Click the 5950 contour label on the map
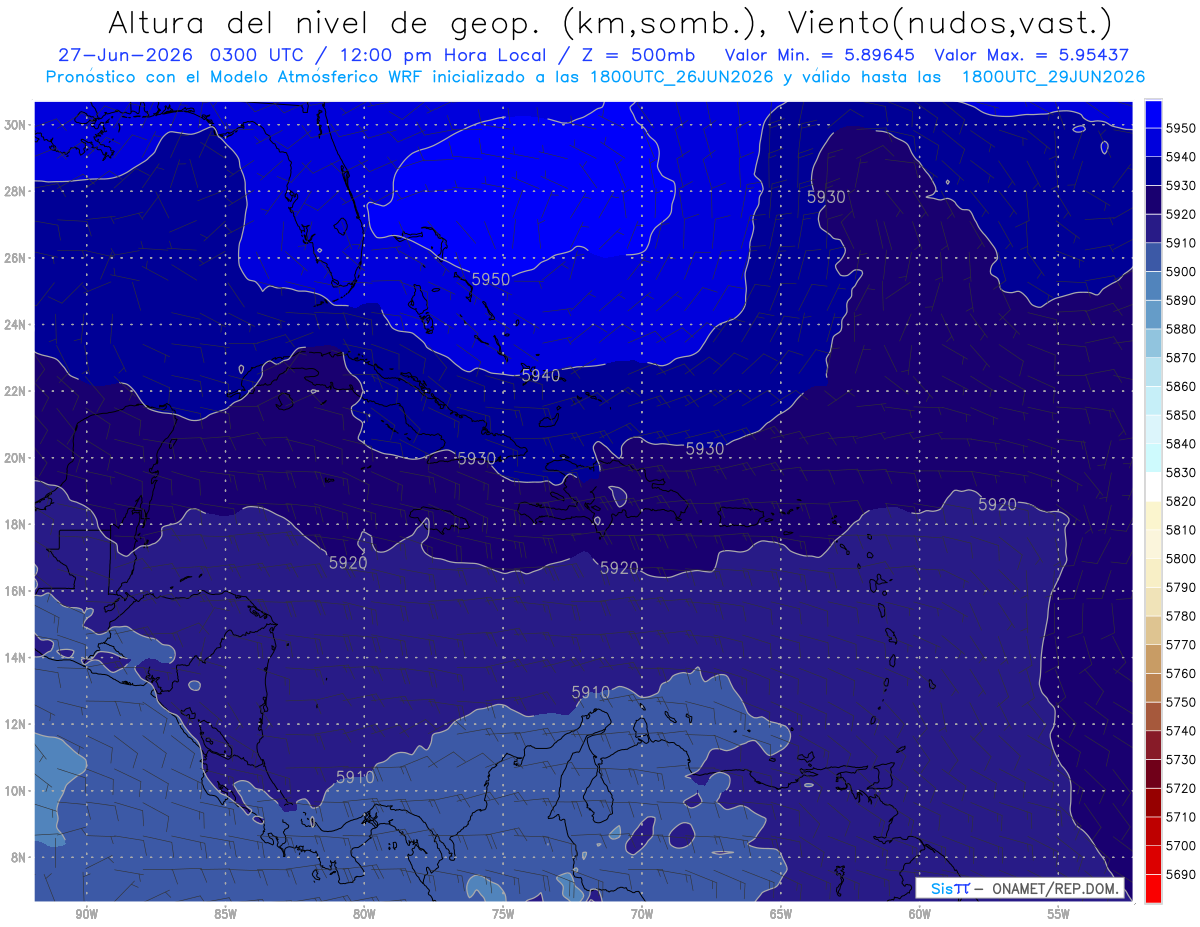Image resolution: width=1200 pixels, height=927 pixels. coord(490,279)
